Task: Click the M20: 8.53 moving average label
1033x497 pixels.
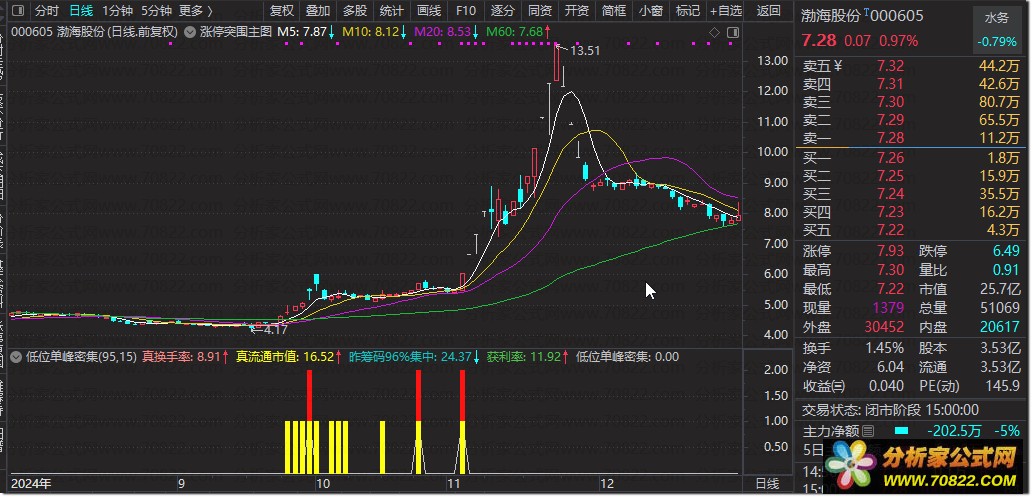Action: pos(447,31)
